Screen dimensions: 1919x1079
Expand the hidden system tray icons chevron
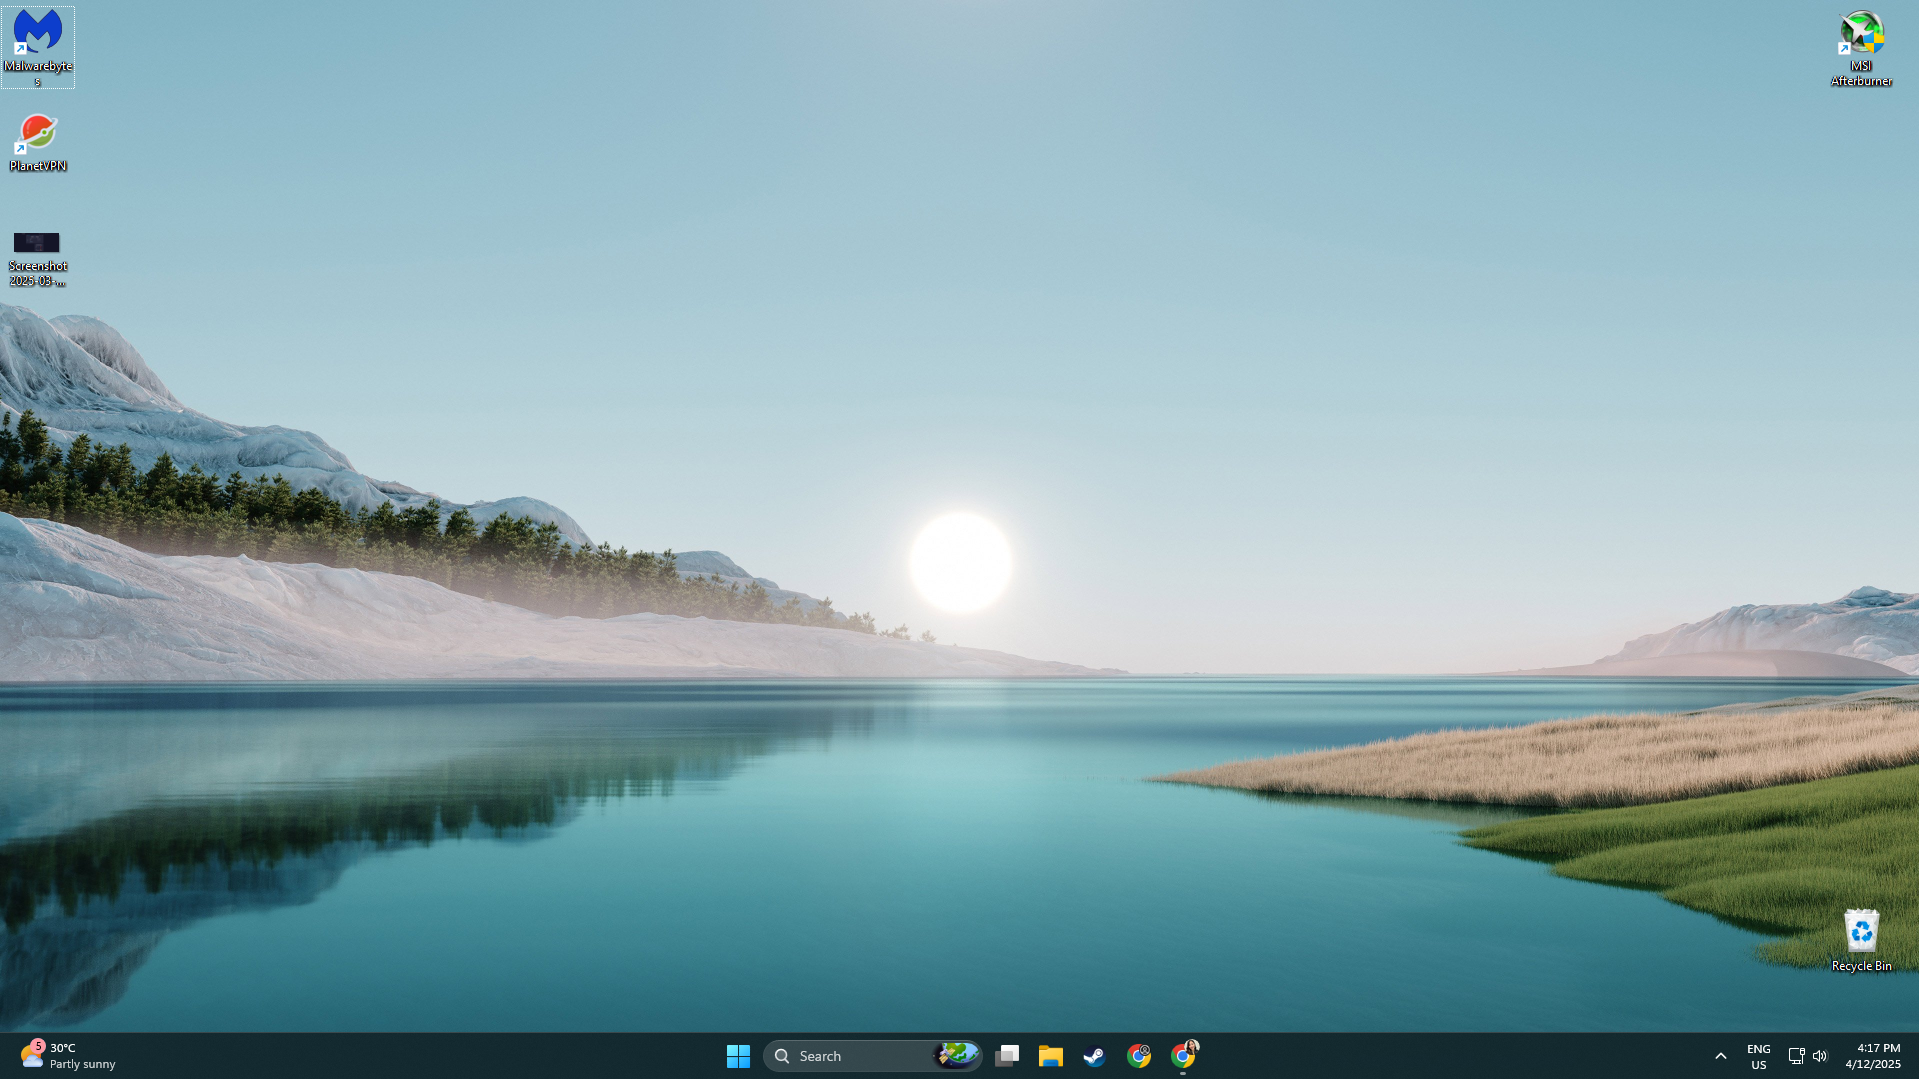coord(1720,1056)
